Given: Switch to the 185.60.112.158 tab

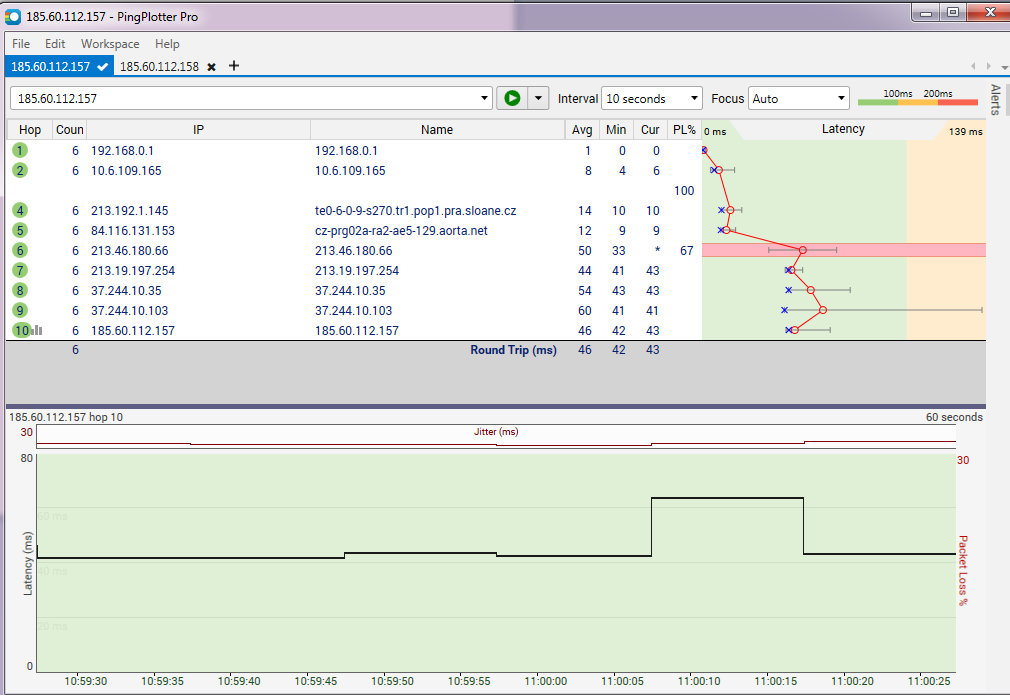Looking at the screenshot, I should pos(159,67).
